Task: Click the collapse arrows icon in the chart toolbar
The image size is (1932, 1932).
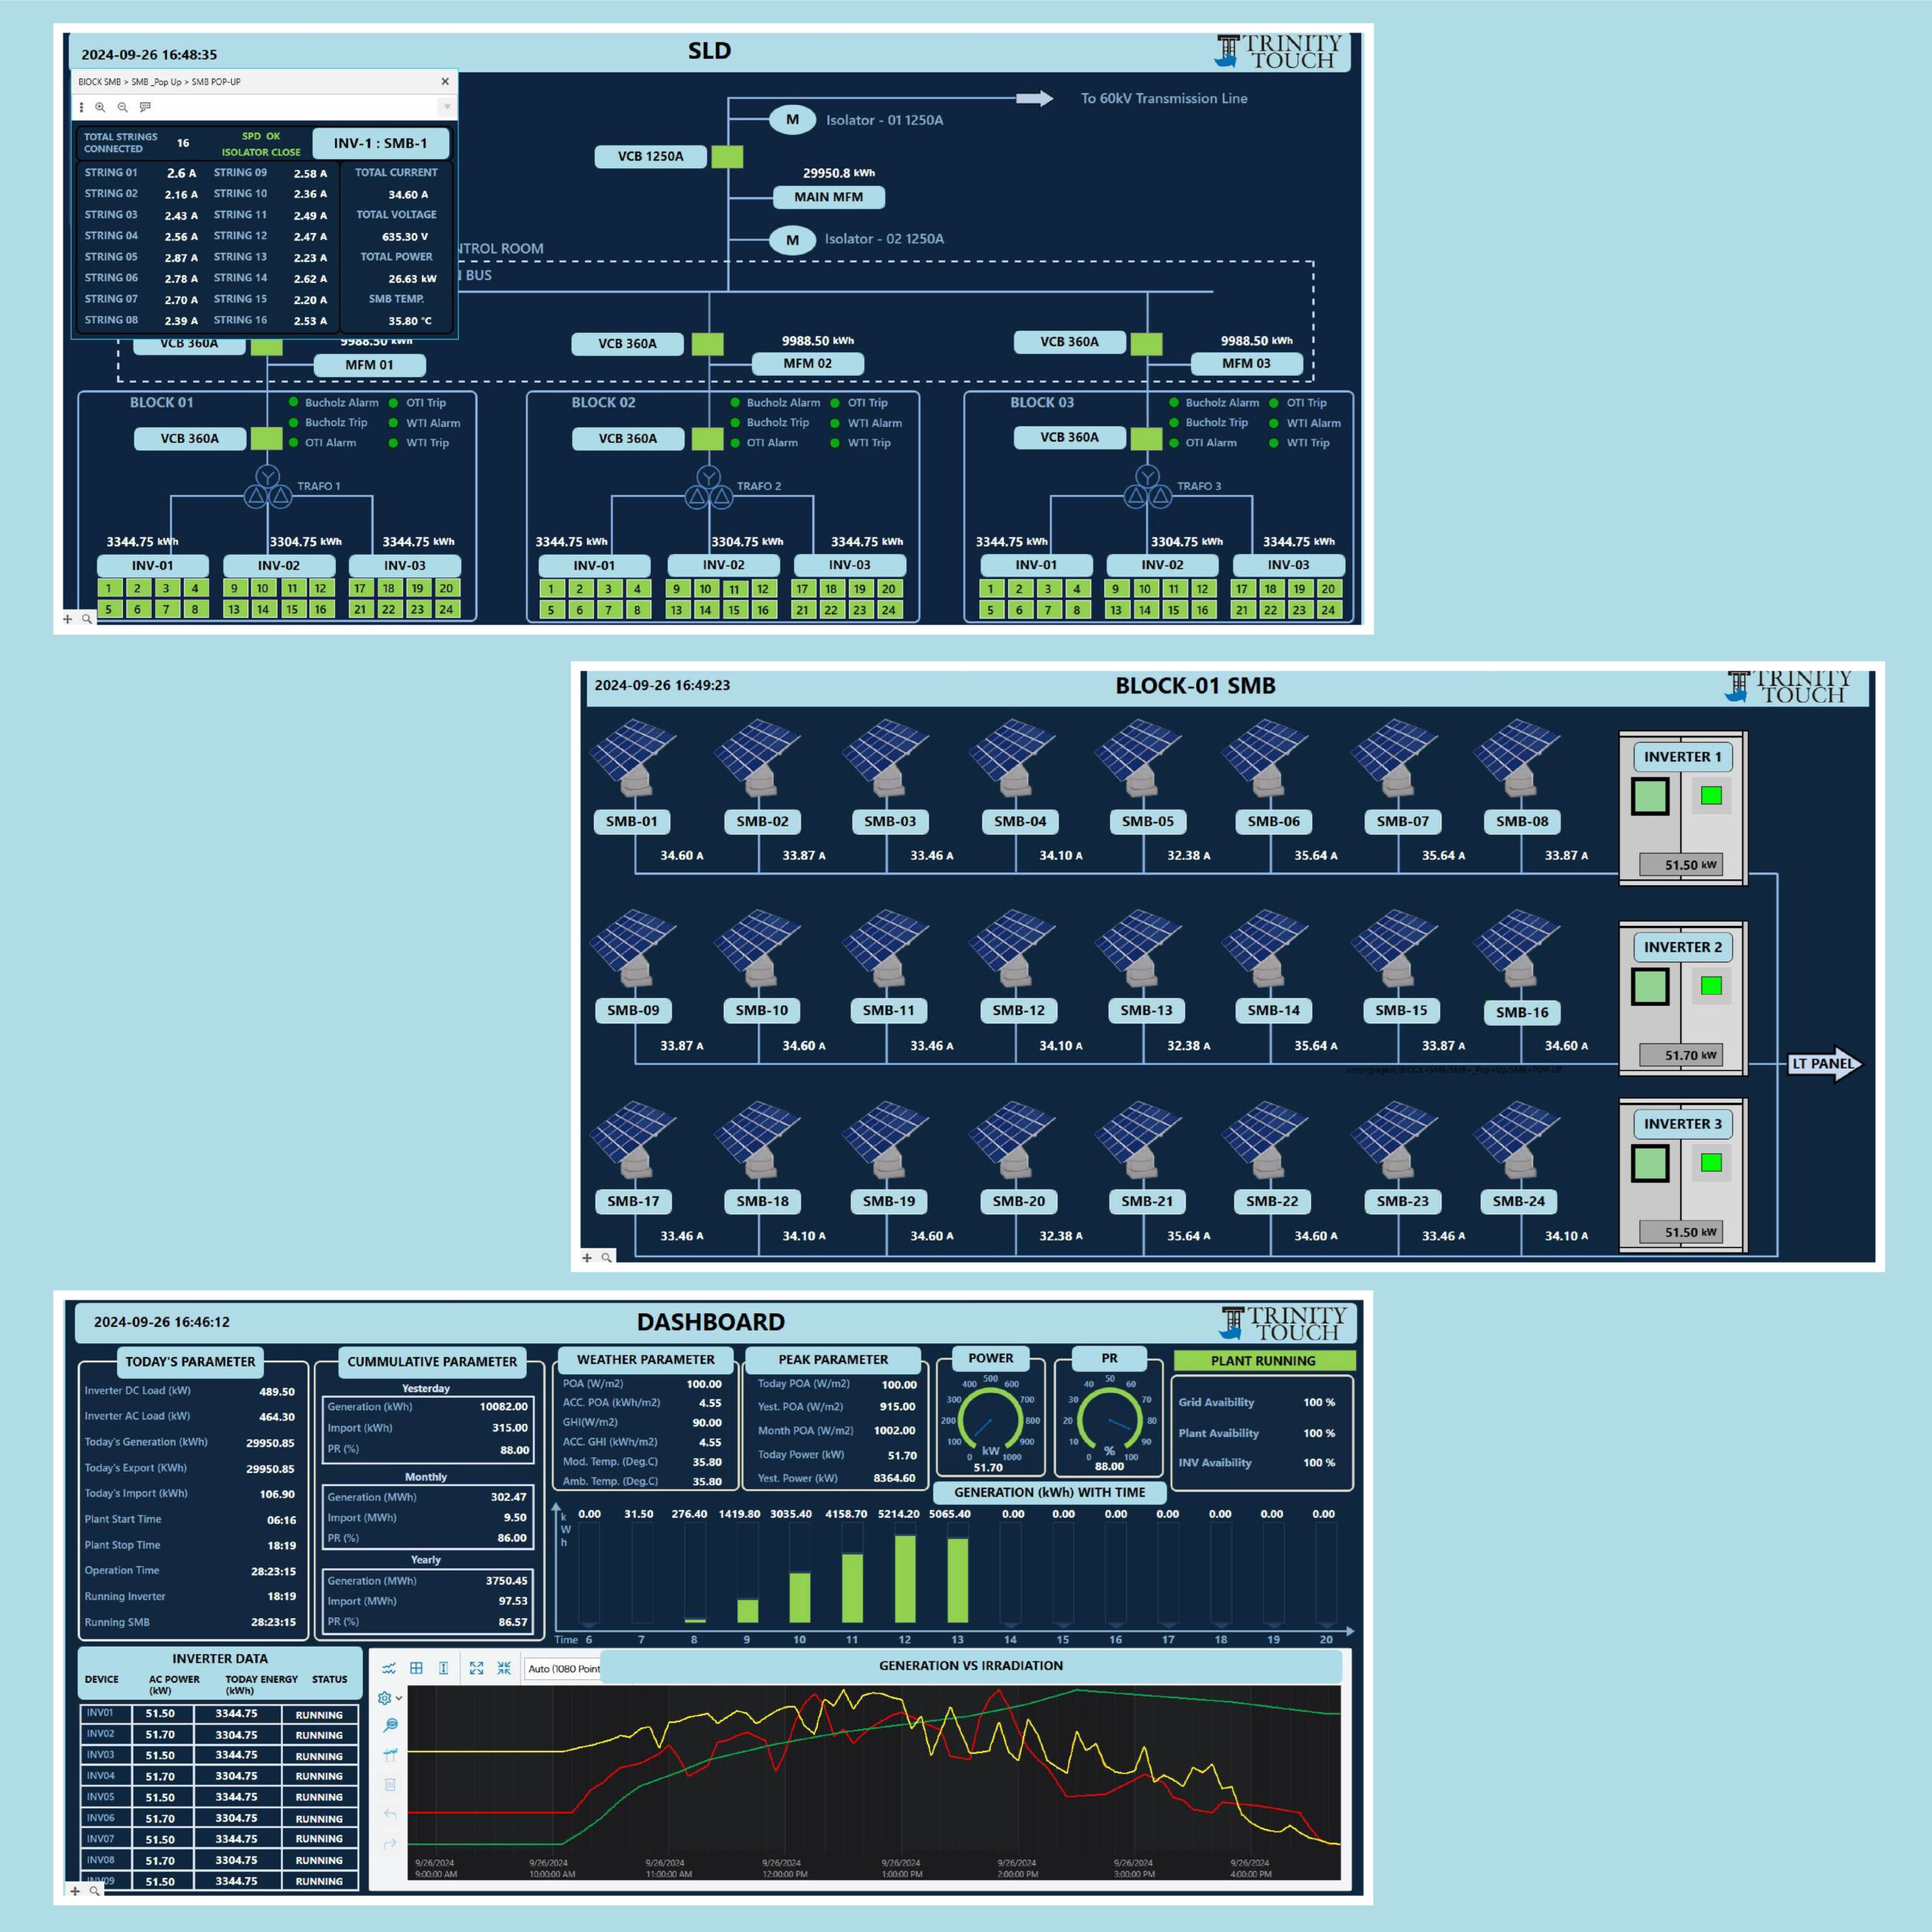Action: tap(504, 1668)
